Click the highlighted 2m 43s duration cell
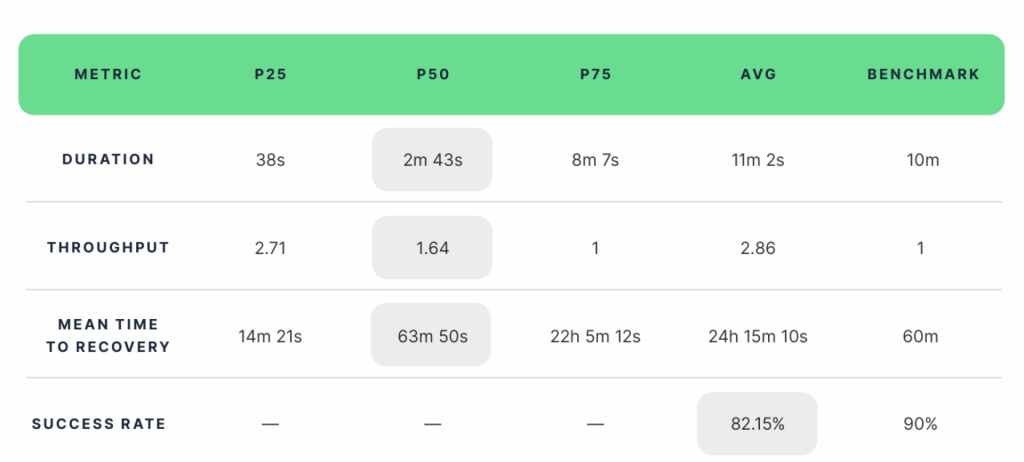The image size is (1024, 462). (432, 159)
